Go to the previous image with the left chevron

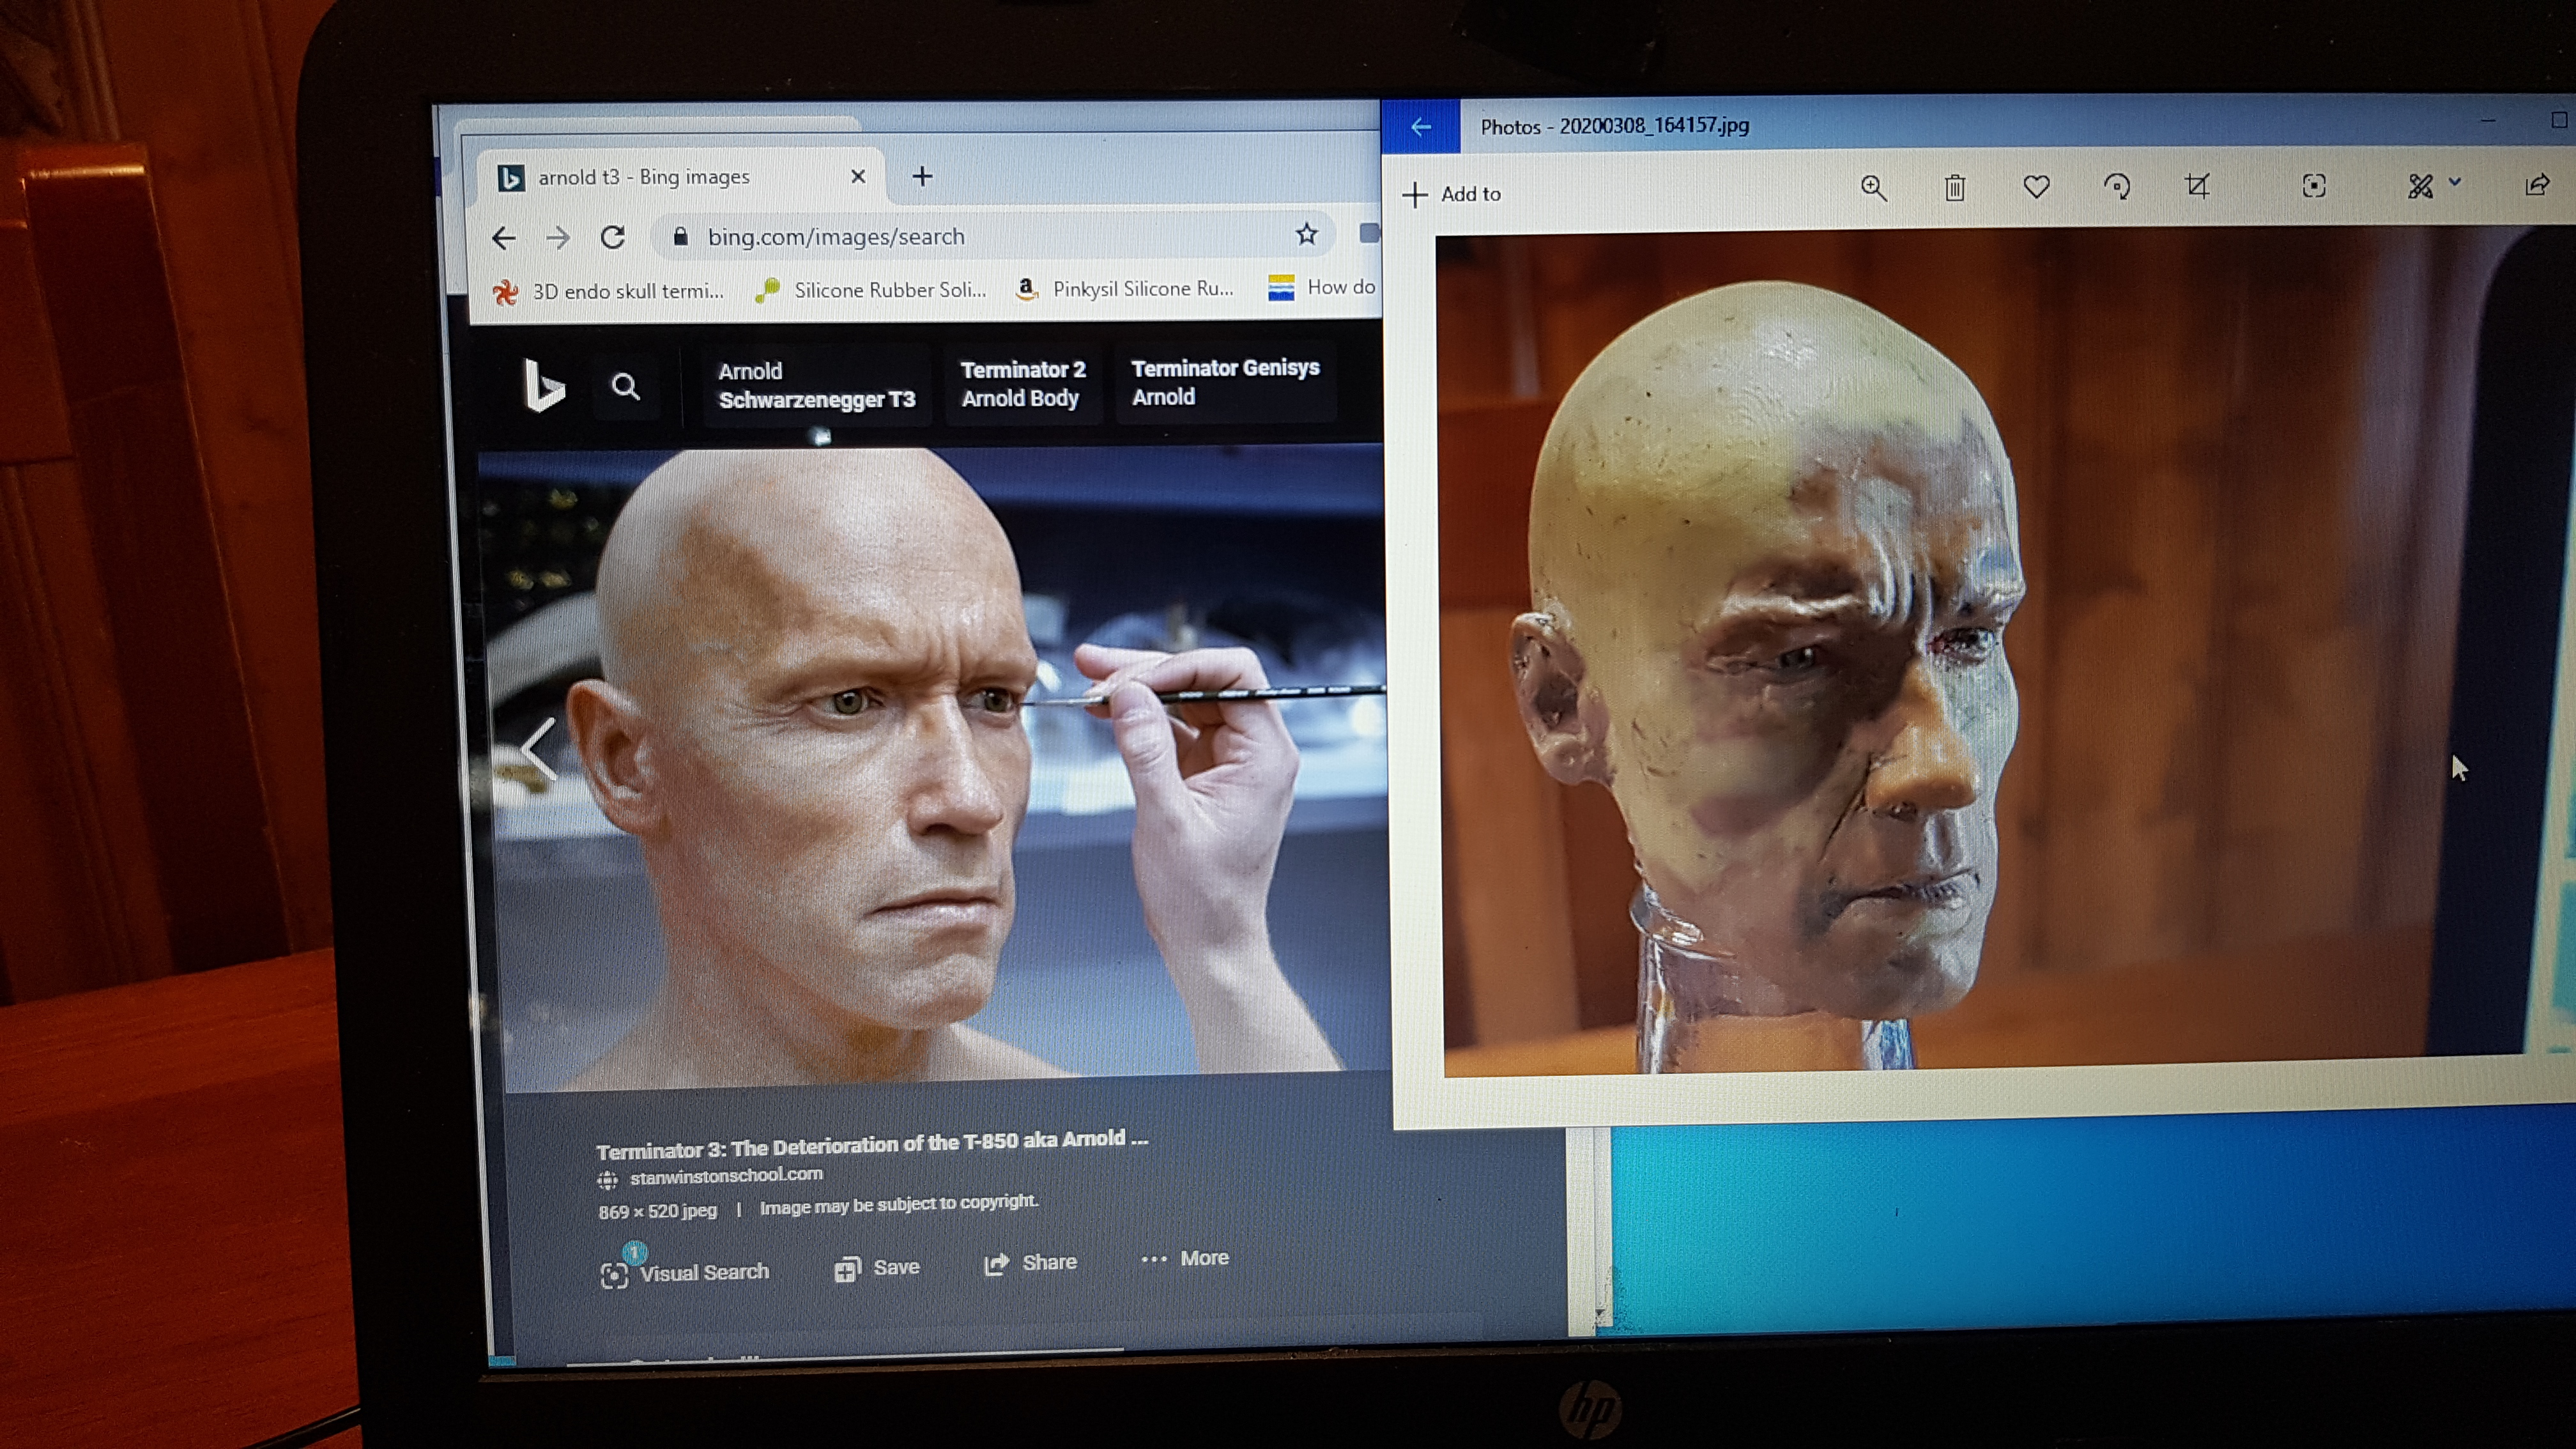point(539,749)
